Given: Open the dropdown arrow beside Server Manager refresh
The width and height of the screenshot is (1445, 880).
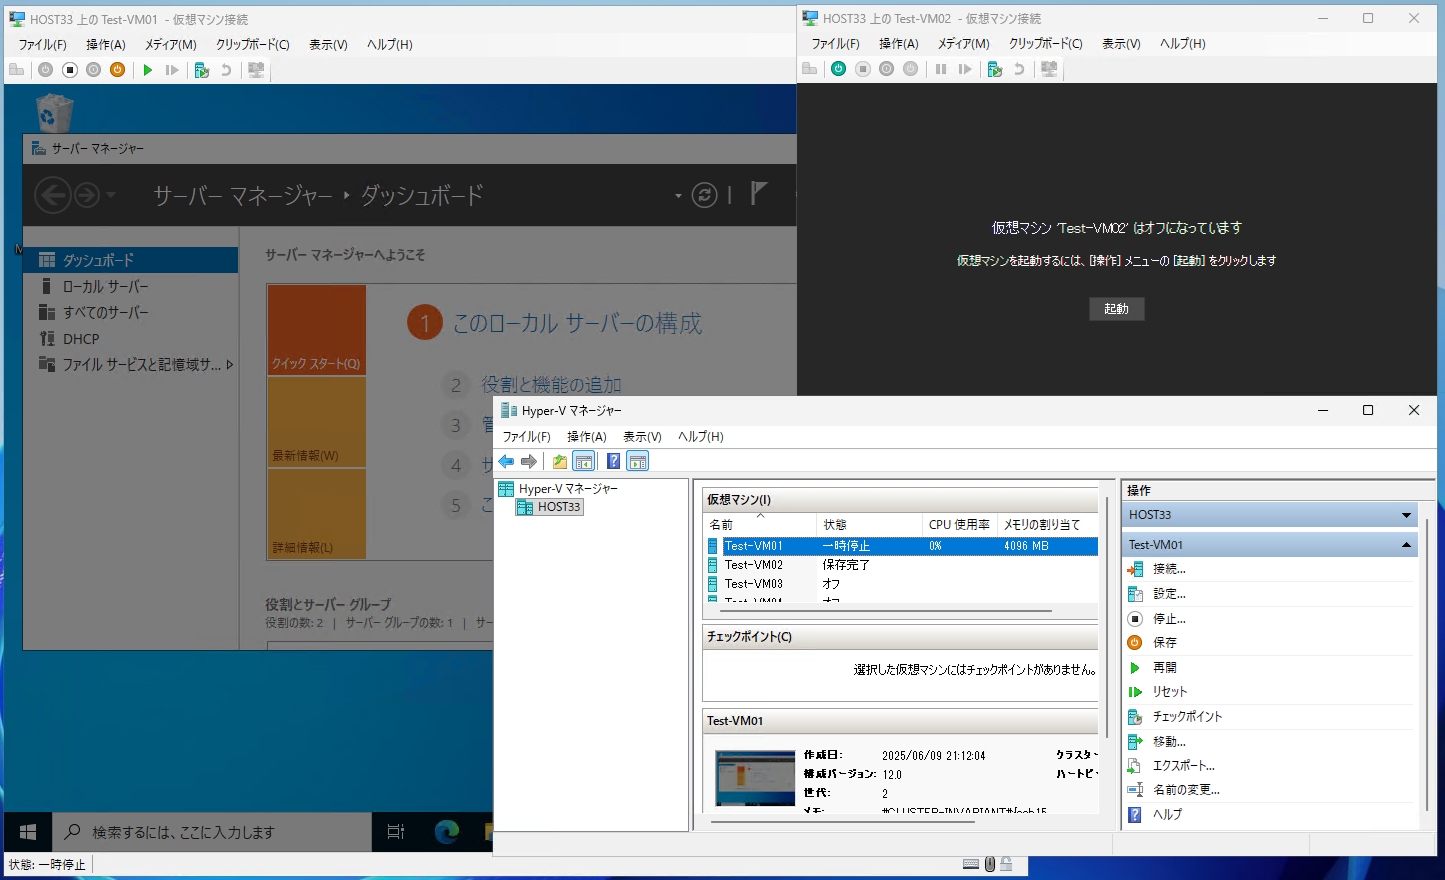Looking at the screenshot, I should pyautogui.click(x=678, y=196).
